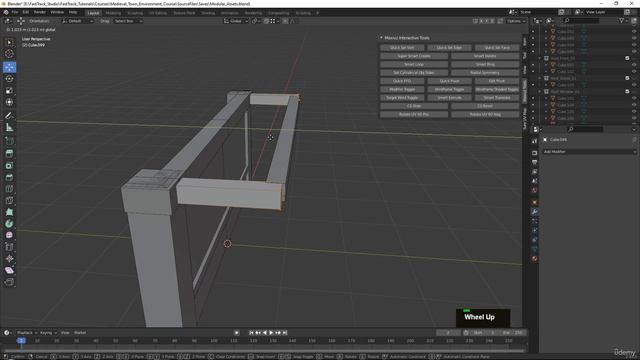The width and height of the screenshot is (640, 360).
Task: Select the Spin tool
Action: point(9,224)
